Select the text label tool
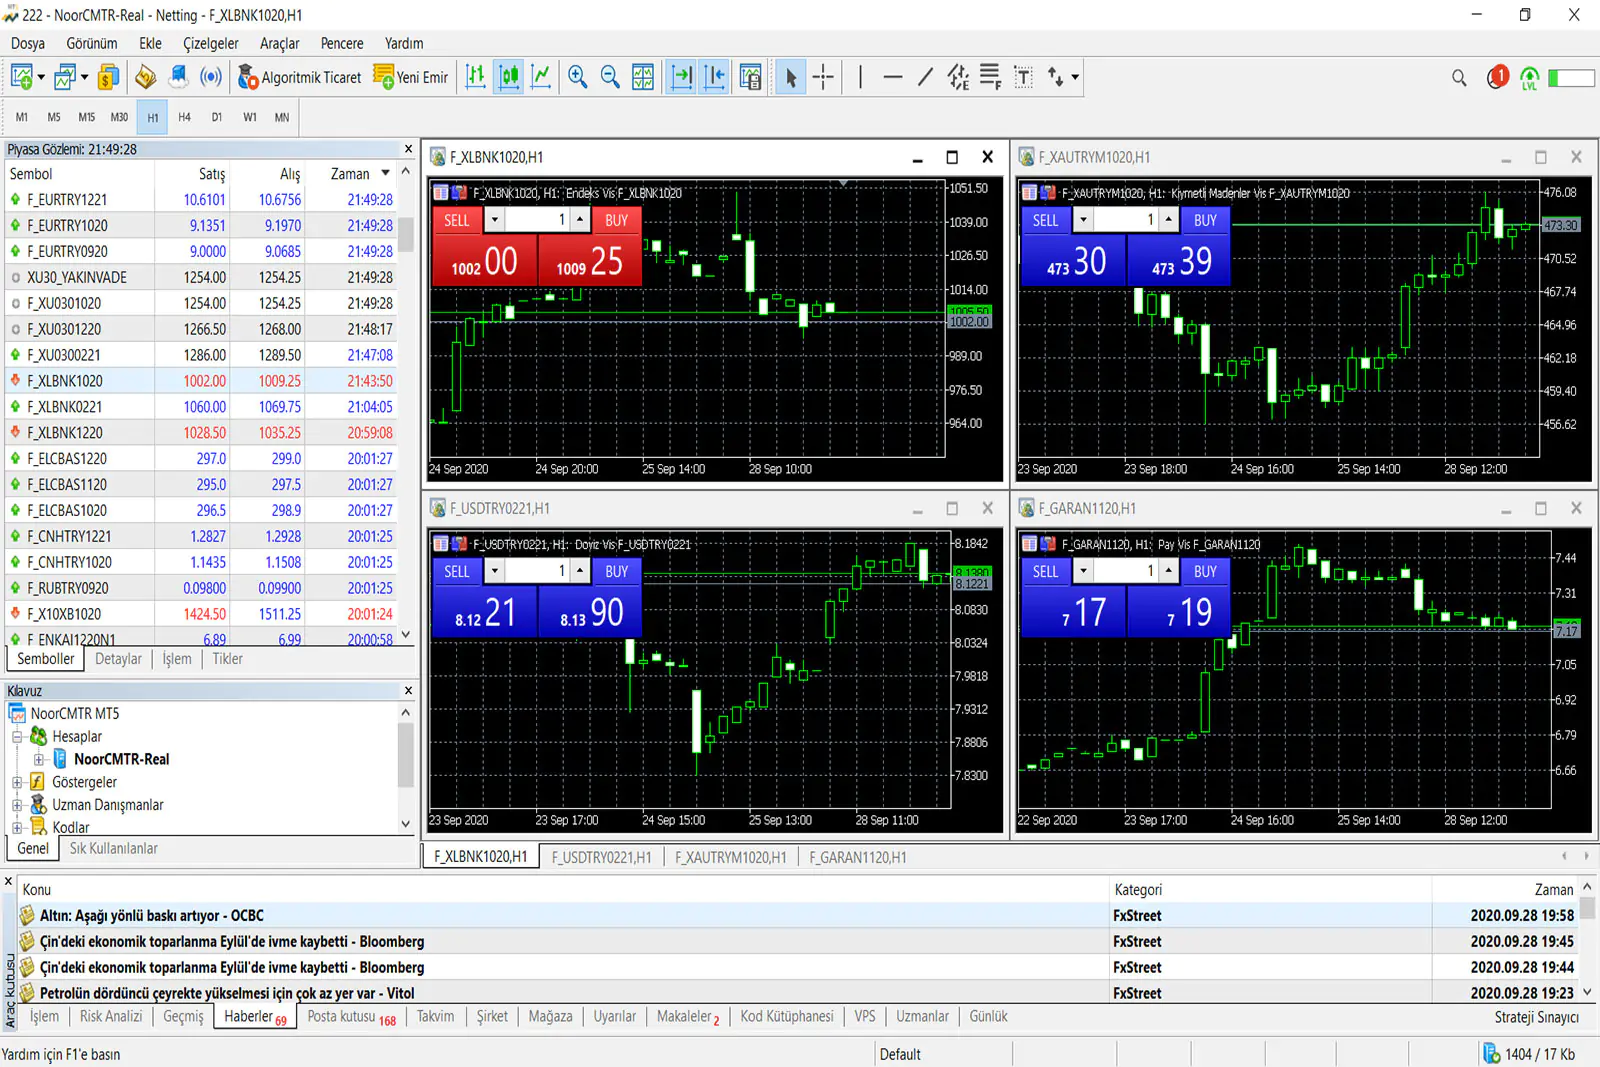The width and height of the screenshot is (1600, 1067). tap(1023, 77)
